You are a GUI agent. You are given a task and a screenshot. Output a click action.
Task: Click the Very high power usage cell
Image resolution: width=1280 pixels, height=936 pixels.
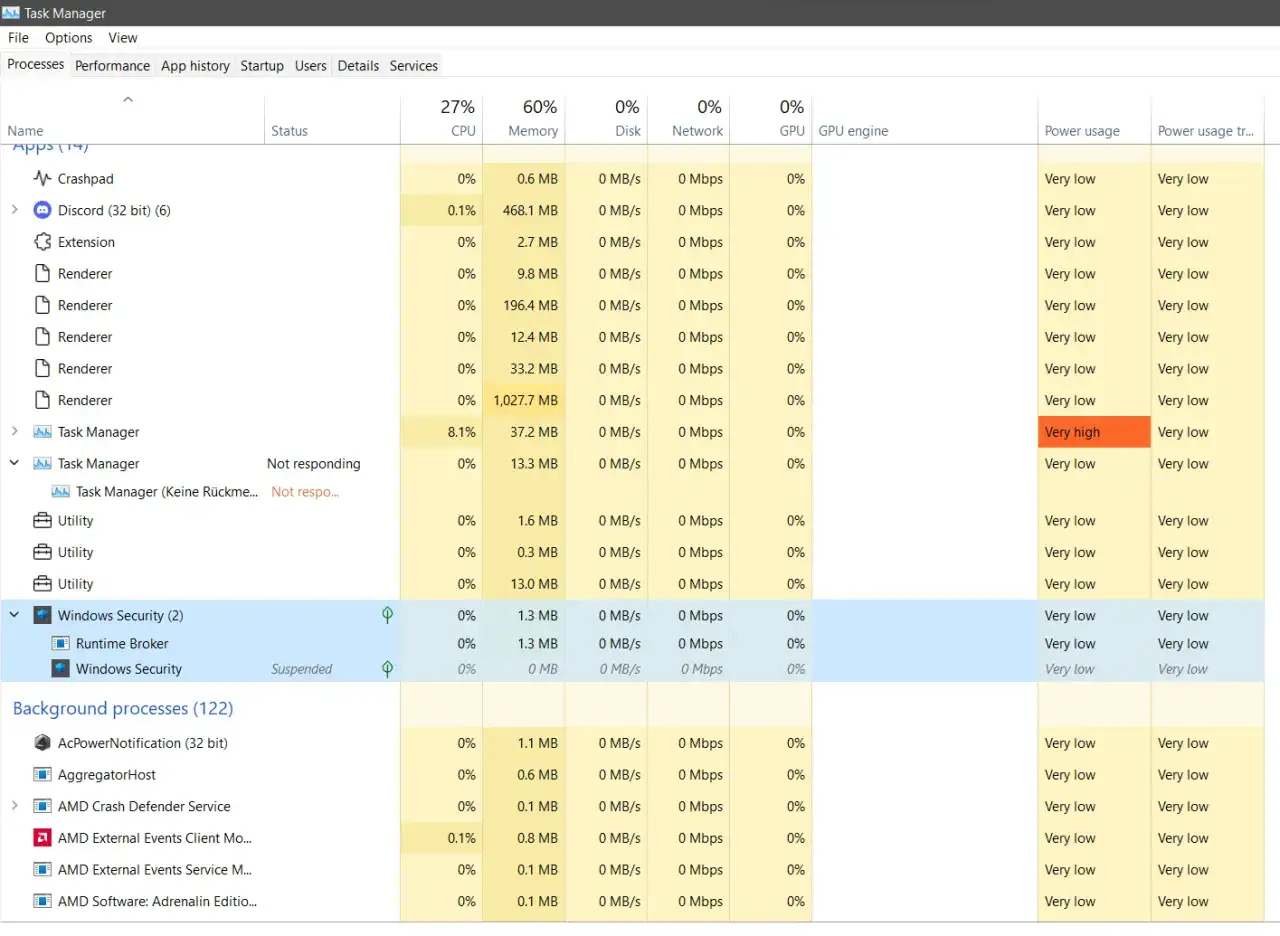1094,432
